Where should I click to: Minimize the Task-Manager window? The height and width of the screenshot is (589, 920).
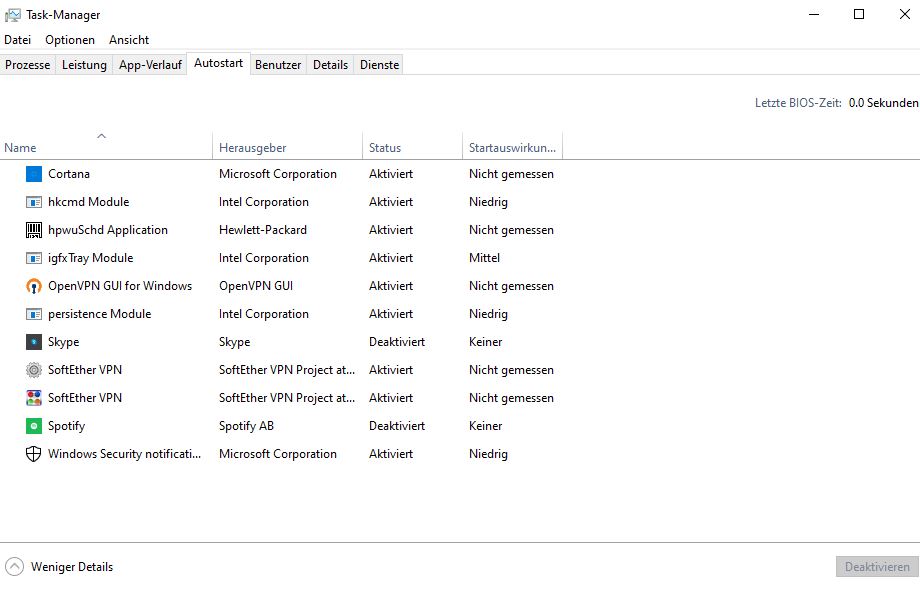click(814, 14)
